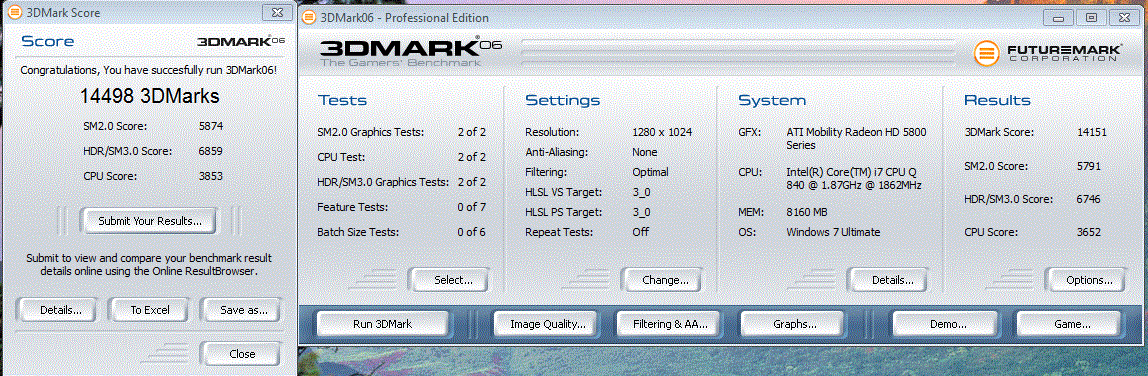This screenshot has width=1148, height=376.
Task: Click Change... under Settings
Action: click(661, 279)
